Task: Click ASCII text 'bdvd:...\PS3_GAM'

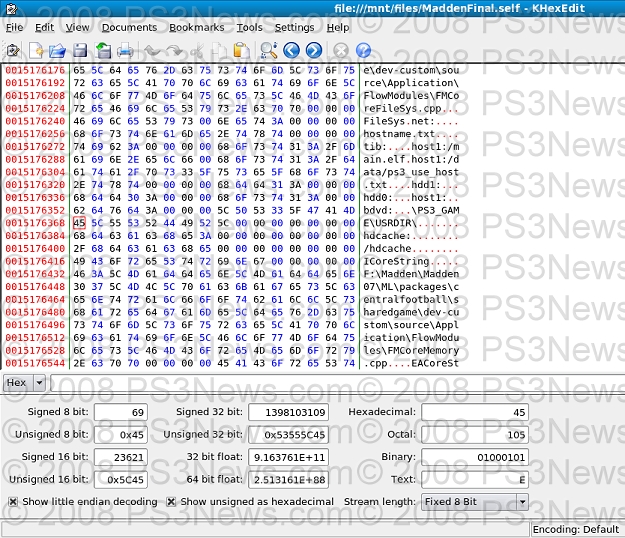Action: coord(411,210)
